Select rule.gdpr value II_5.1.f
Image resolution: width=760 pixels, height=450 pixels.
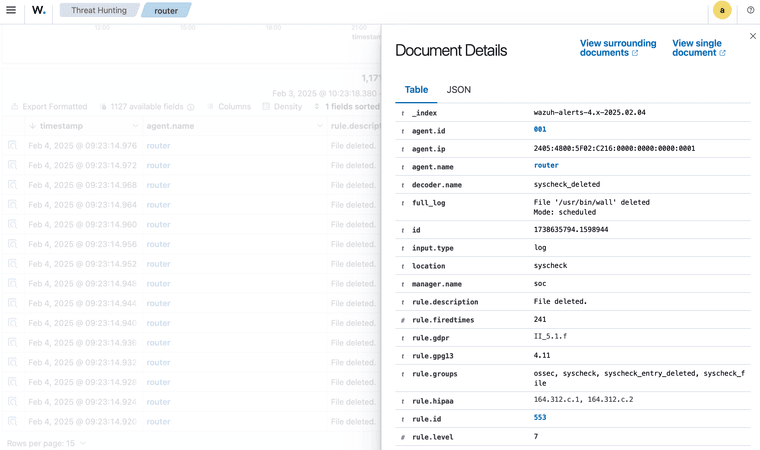click(x=550, y=336)
